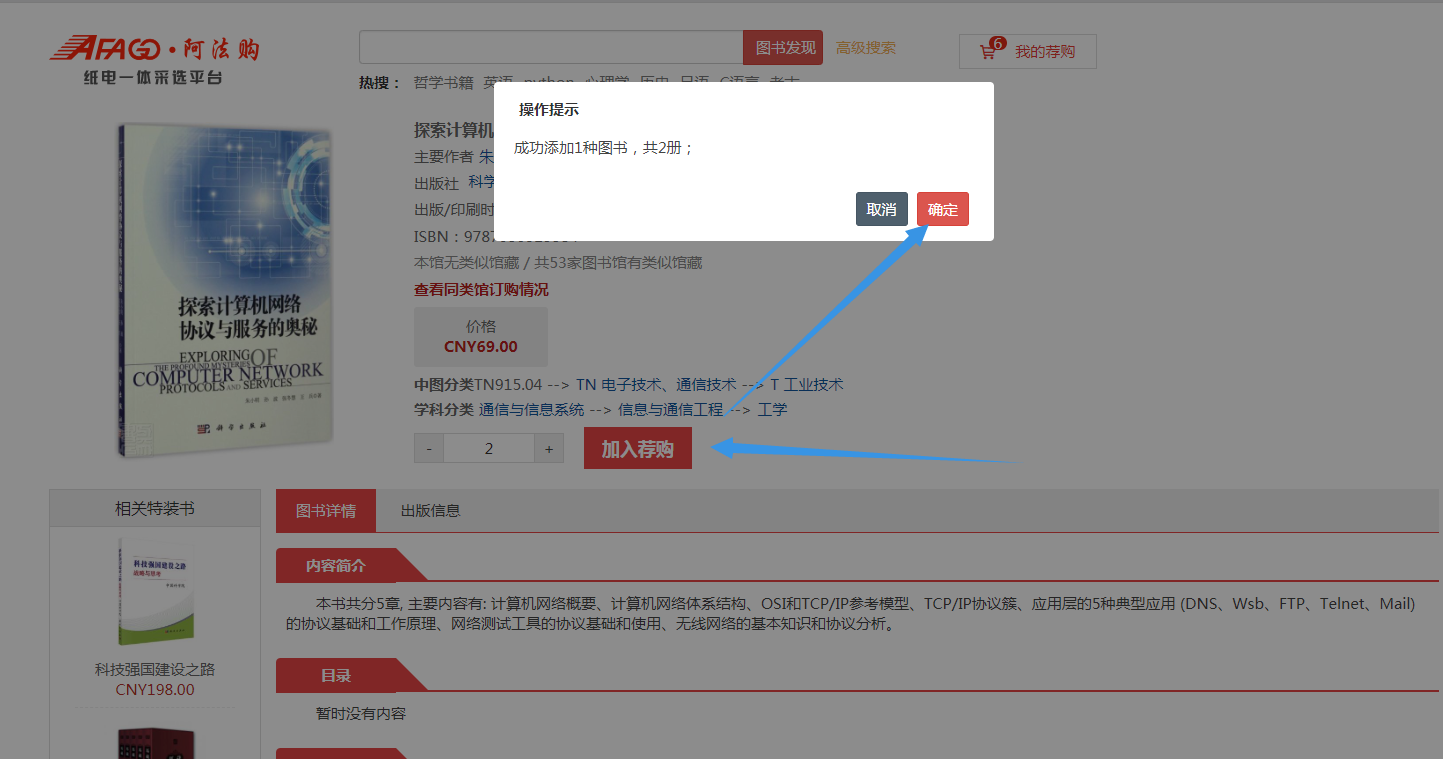Select the 图书详情 tab
This screenshot has height=759, width=1443.
(325, 511)
